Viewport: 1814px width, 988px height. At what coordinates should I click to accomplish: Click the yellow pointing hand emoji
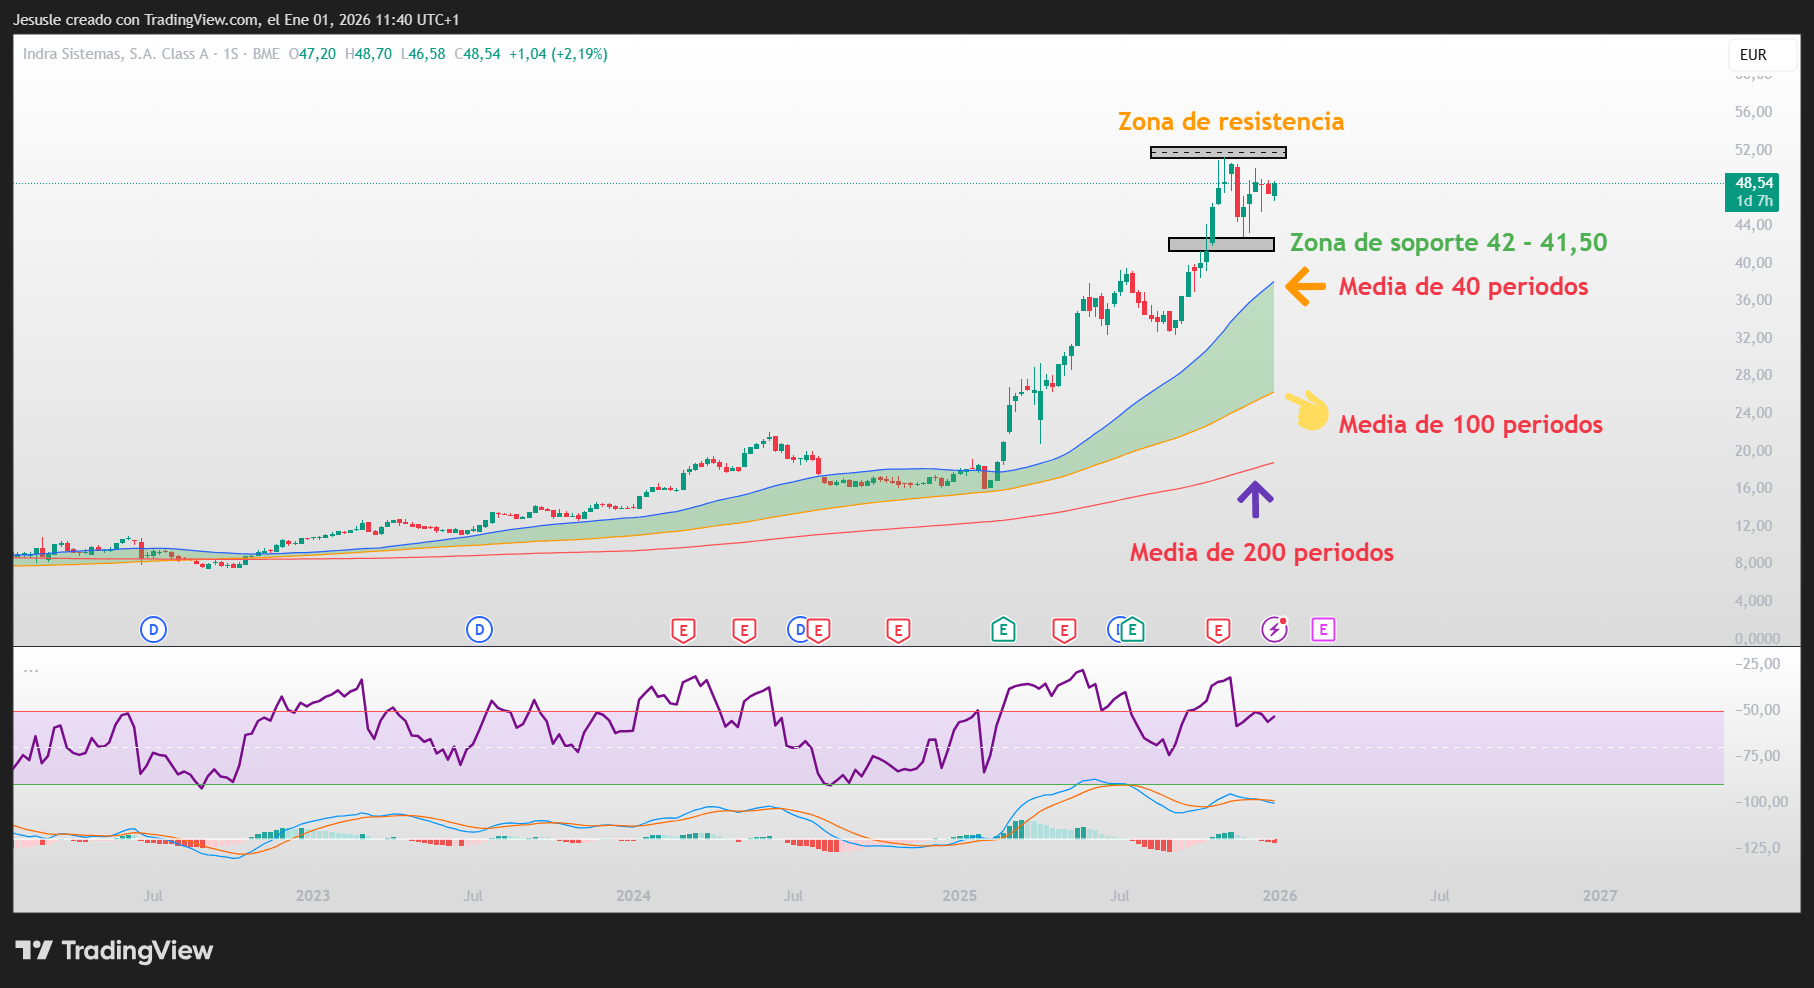coord(1308,410)
